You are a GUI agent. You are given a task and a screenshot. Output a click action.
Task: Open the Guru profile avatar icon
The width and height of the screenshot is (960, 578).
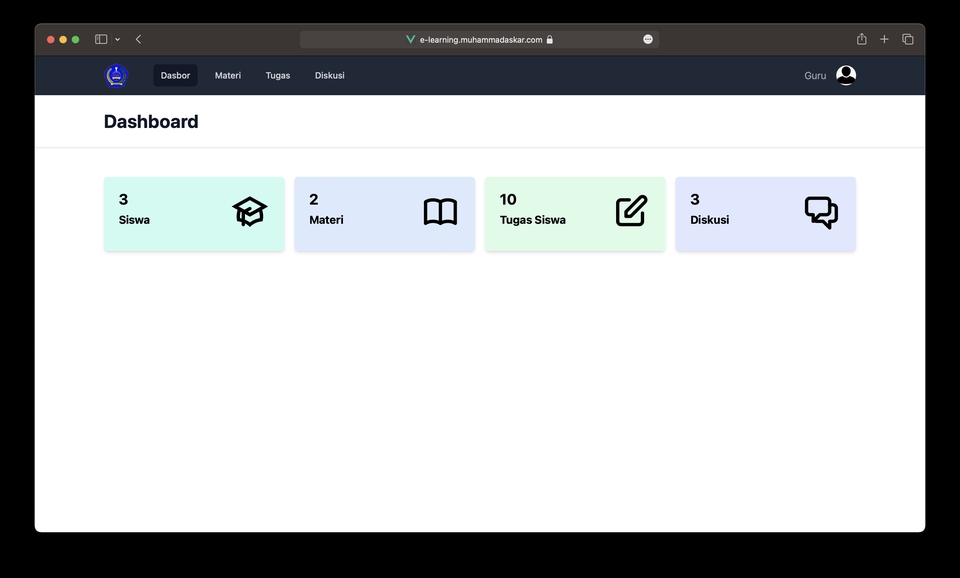pos(846,74)
